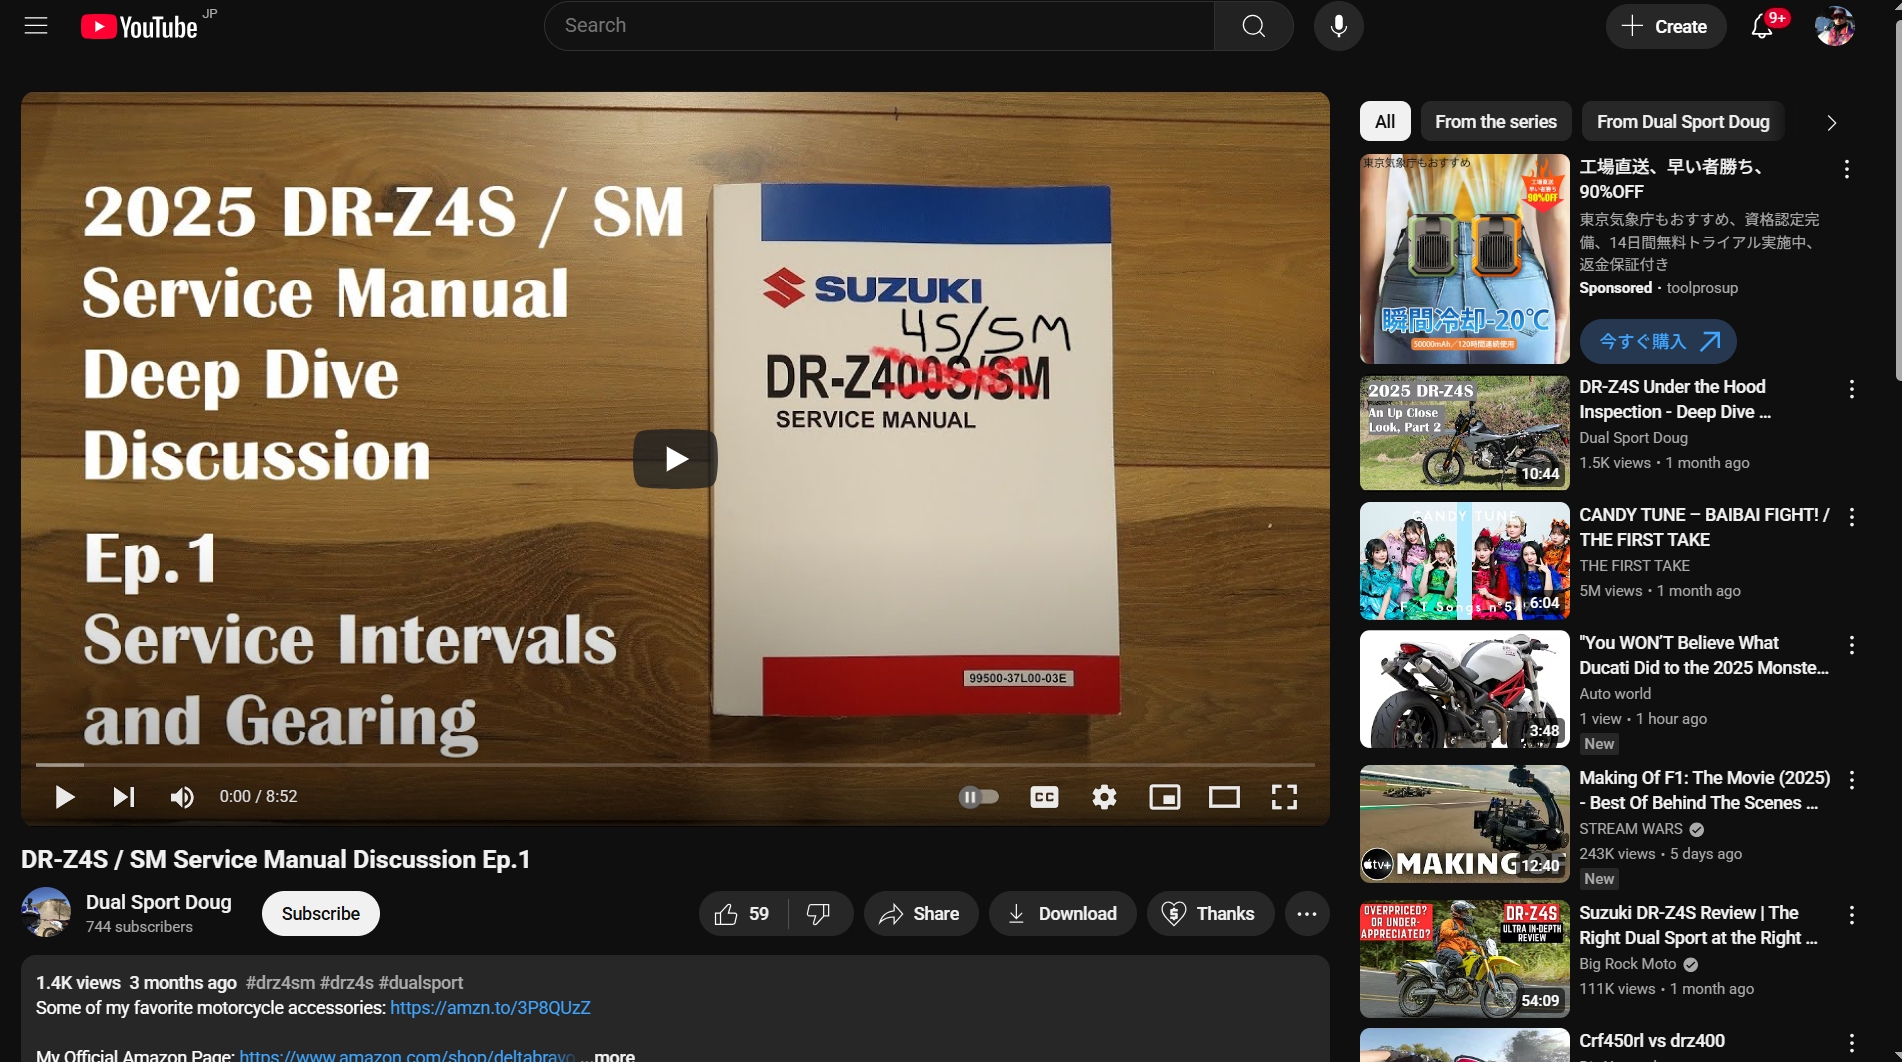Image resolution: width=1902 pixels, height=1062 pixels.
Task: Download the video
Action: (x=1062, y=914)
